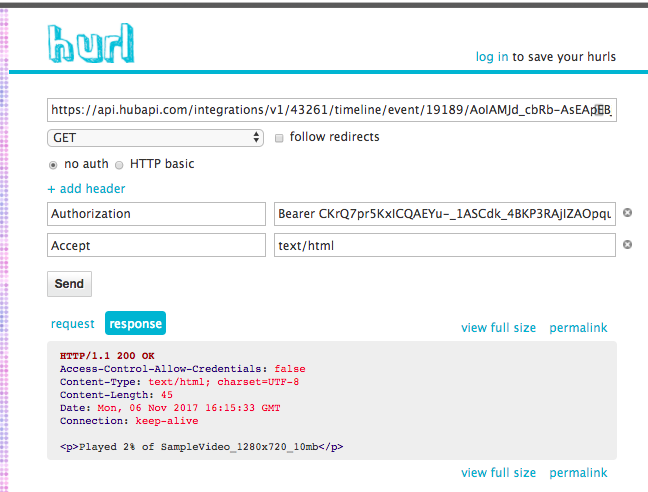Click + add header link
The image size is (648, 492).
tap(86, 189)
